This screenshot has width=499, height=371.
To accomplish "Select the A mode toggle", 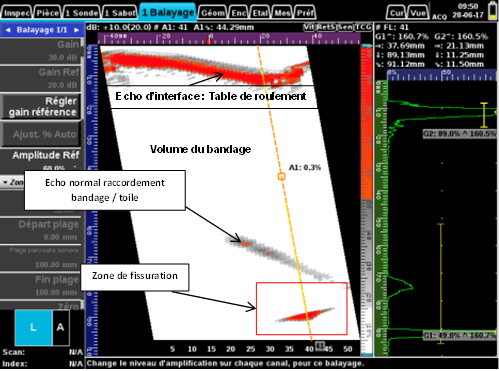I will click(x=61, y=327).
